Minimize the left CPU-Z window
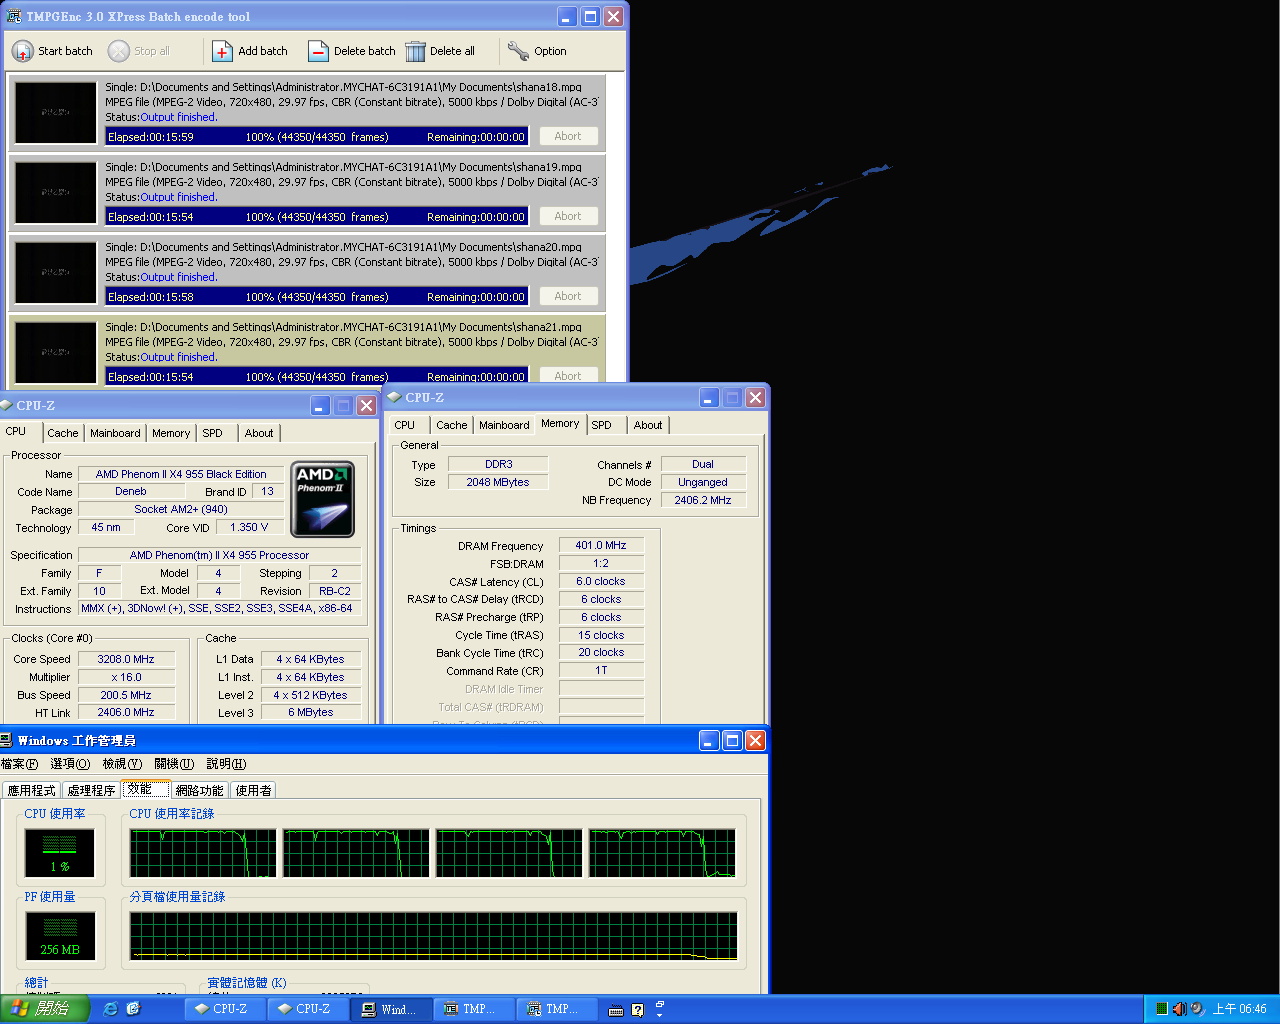The height and width of the screenshot is (1024, 1280). pyautogui.click(x=320, y=405)
